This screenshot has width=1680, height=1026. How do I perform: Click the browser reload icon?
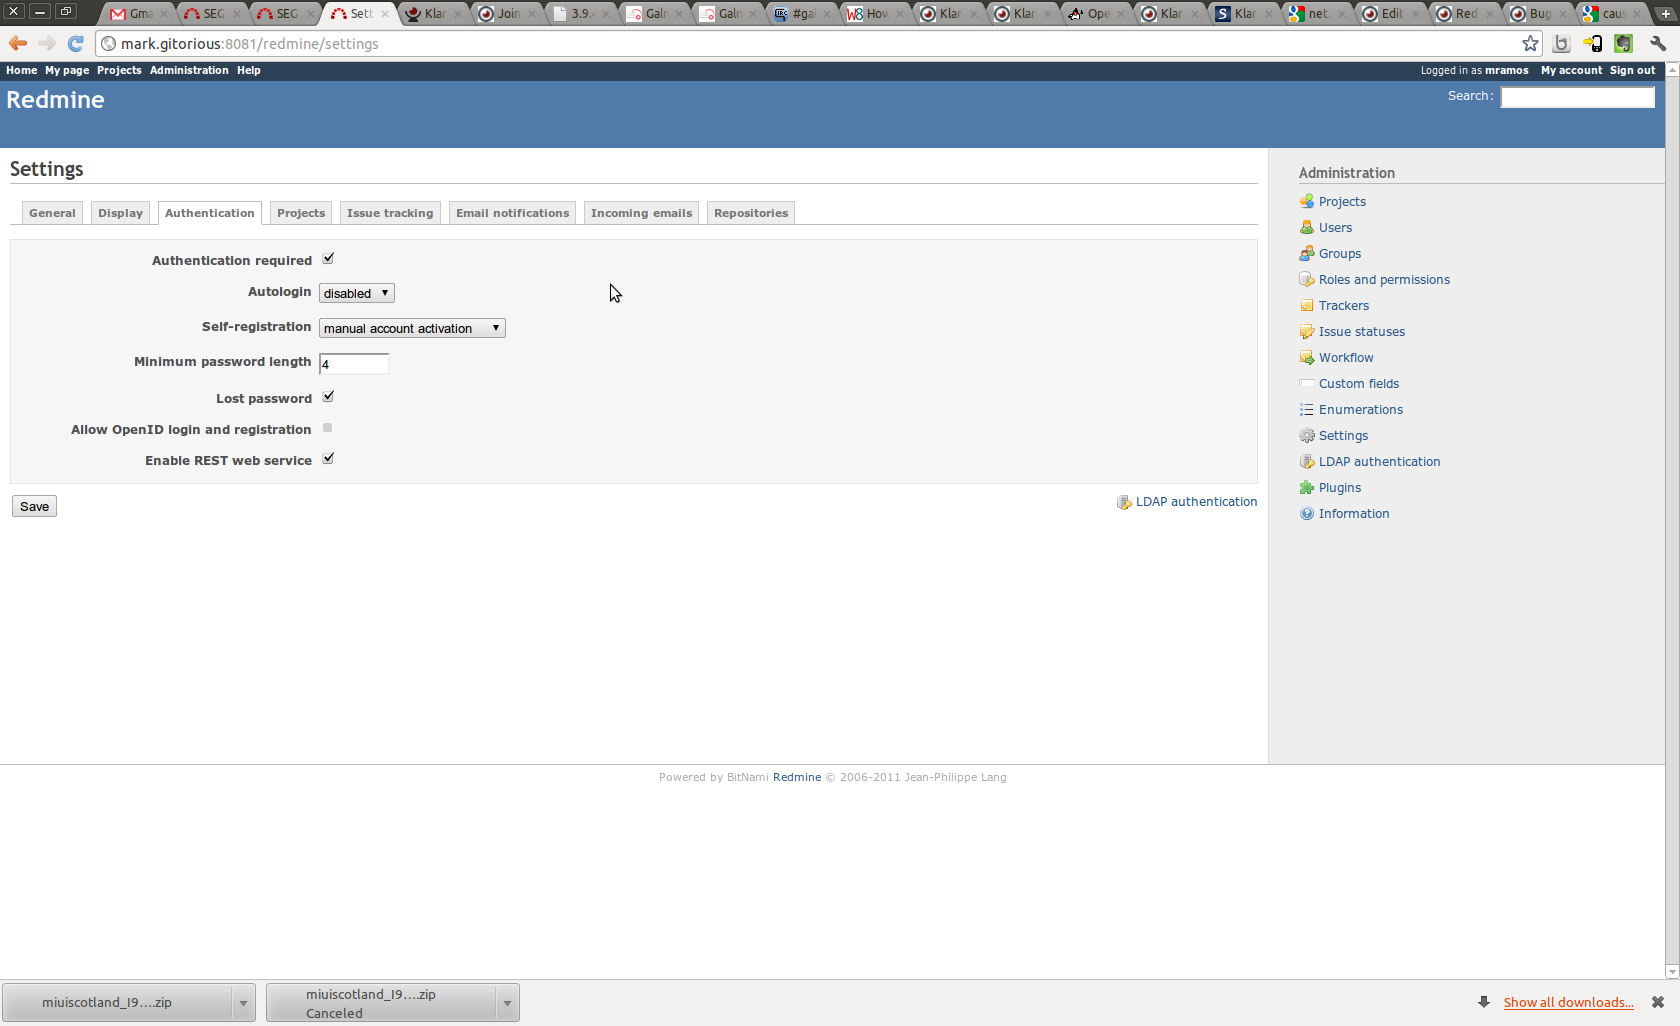coord(75,43)
